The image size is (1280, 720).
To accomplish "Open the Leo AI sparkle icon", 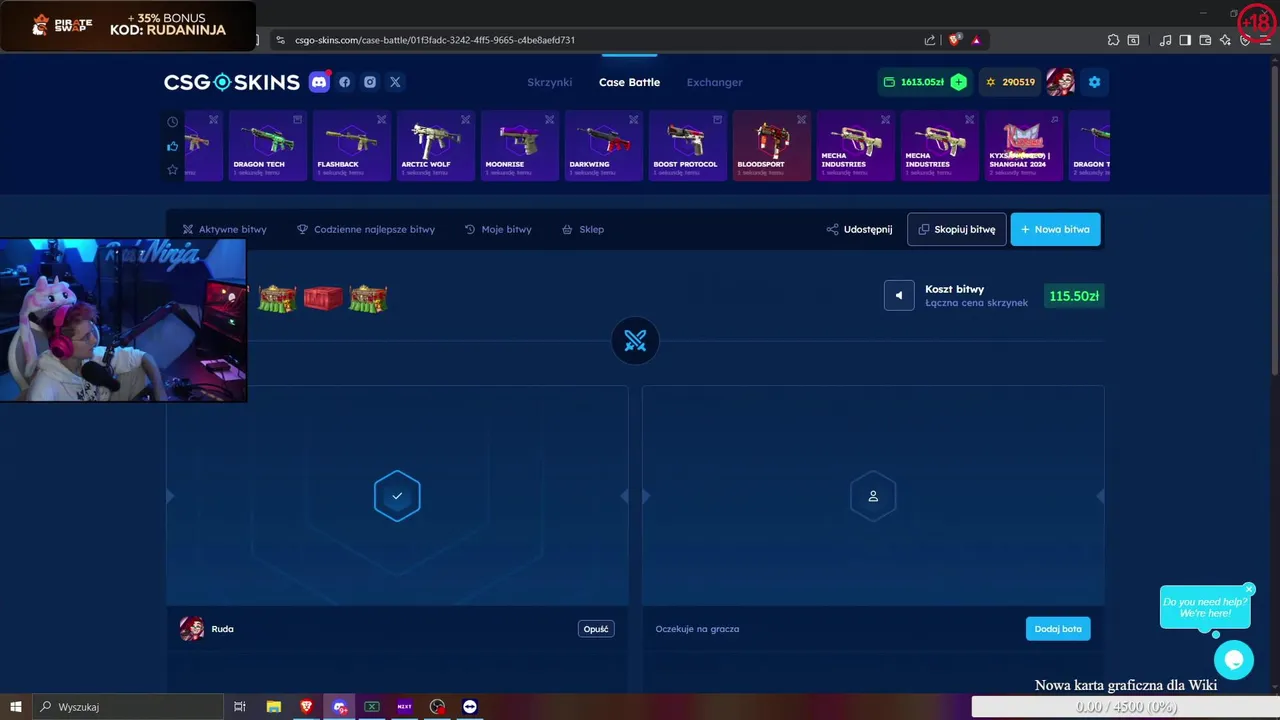I will (x=1225, y=40).
